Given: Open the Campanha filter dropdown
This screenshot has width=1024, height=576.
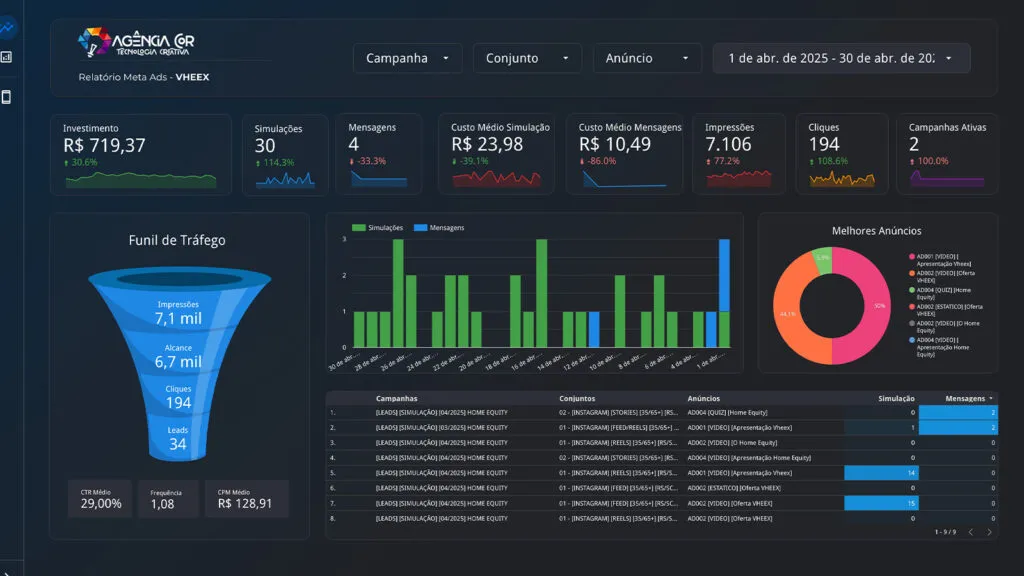Looking at the screenshot, I should click(x=408, y=58).
